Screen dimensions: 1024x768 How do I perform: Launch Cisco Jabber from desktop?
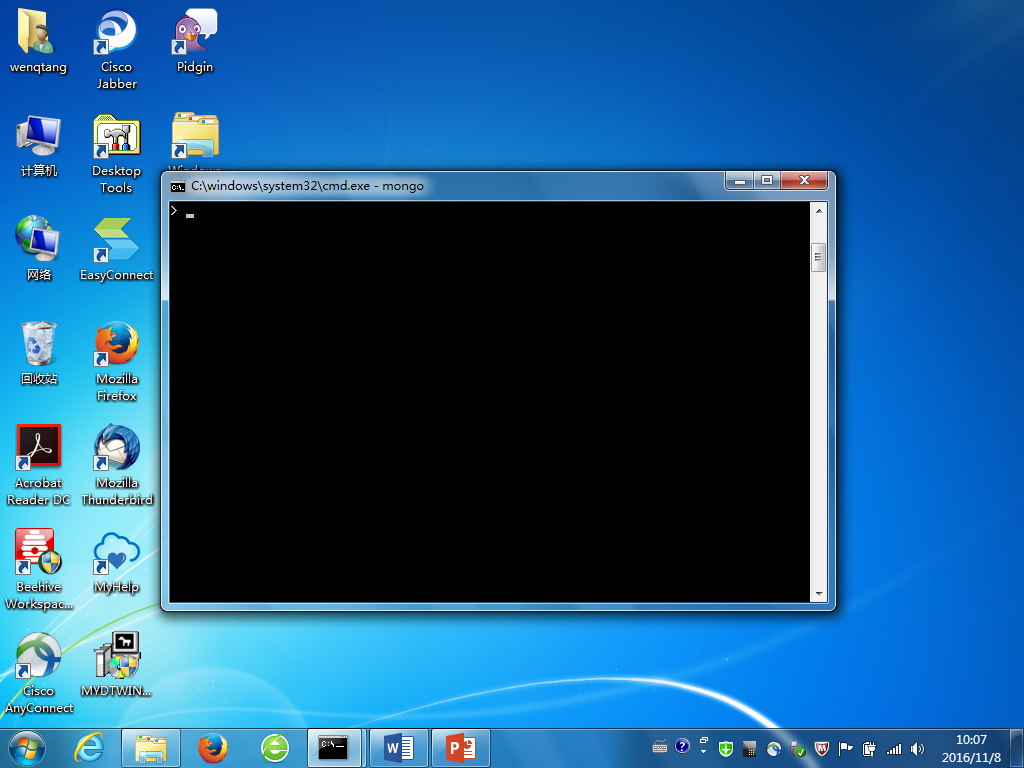tap(116, 49)
